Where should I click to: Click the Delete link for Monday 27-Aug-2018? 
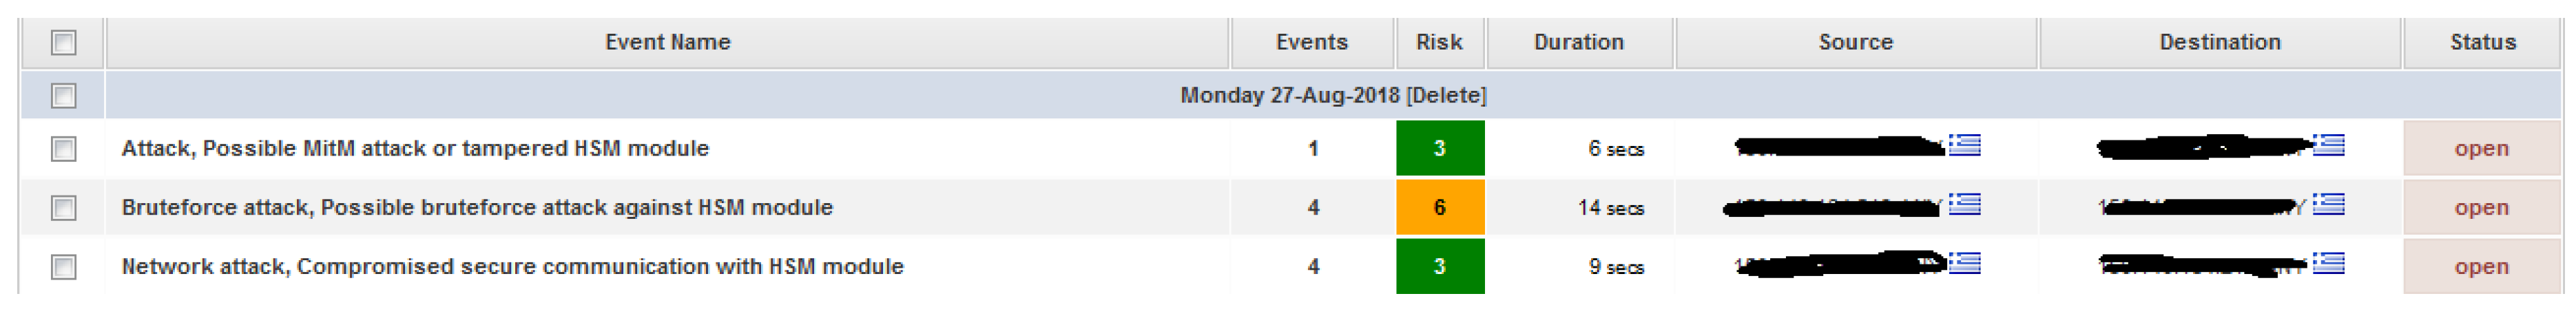tap(1446, 95)
